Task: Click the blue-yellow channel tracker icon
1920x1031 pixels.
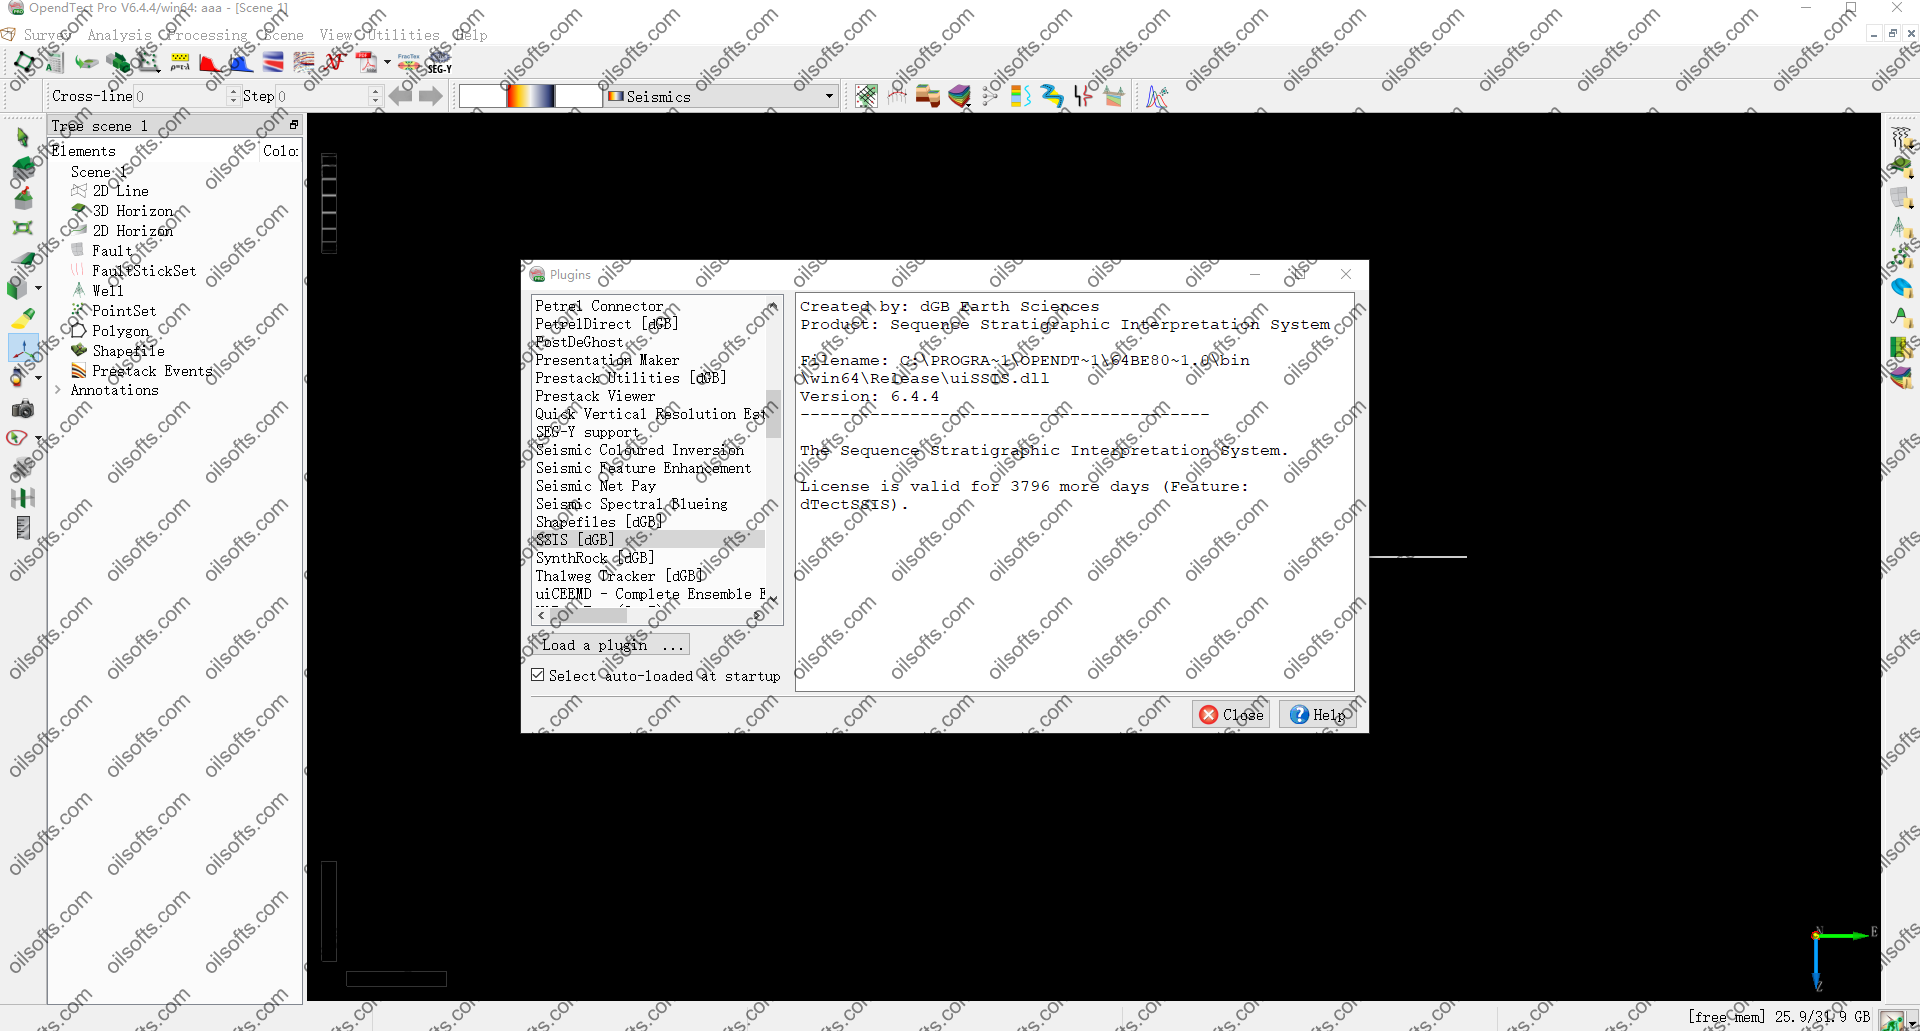Action: pos(1051,96)
